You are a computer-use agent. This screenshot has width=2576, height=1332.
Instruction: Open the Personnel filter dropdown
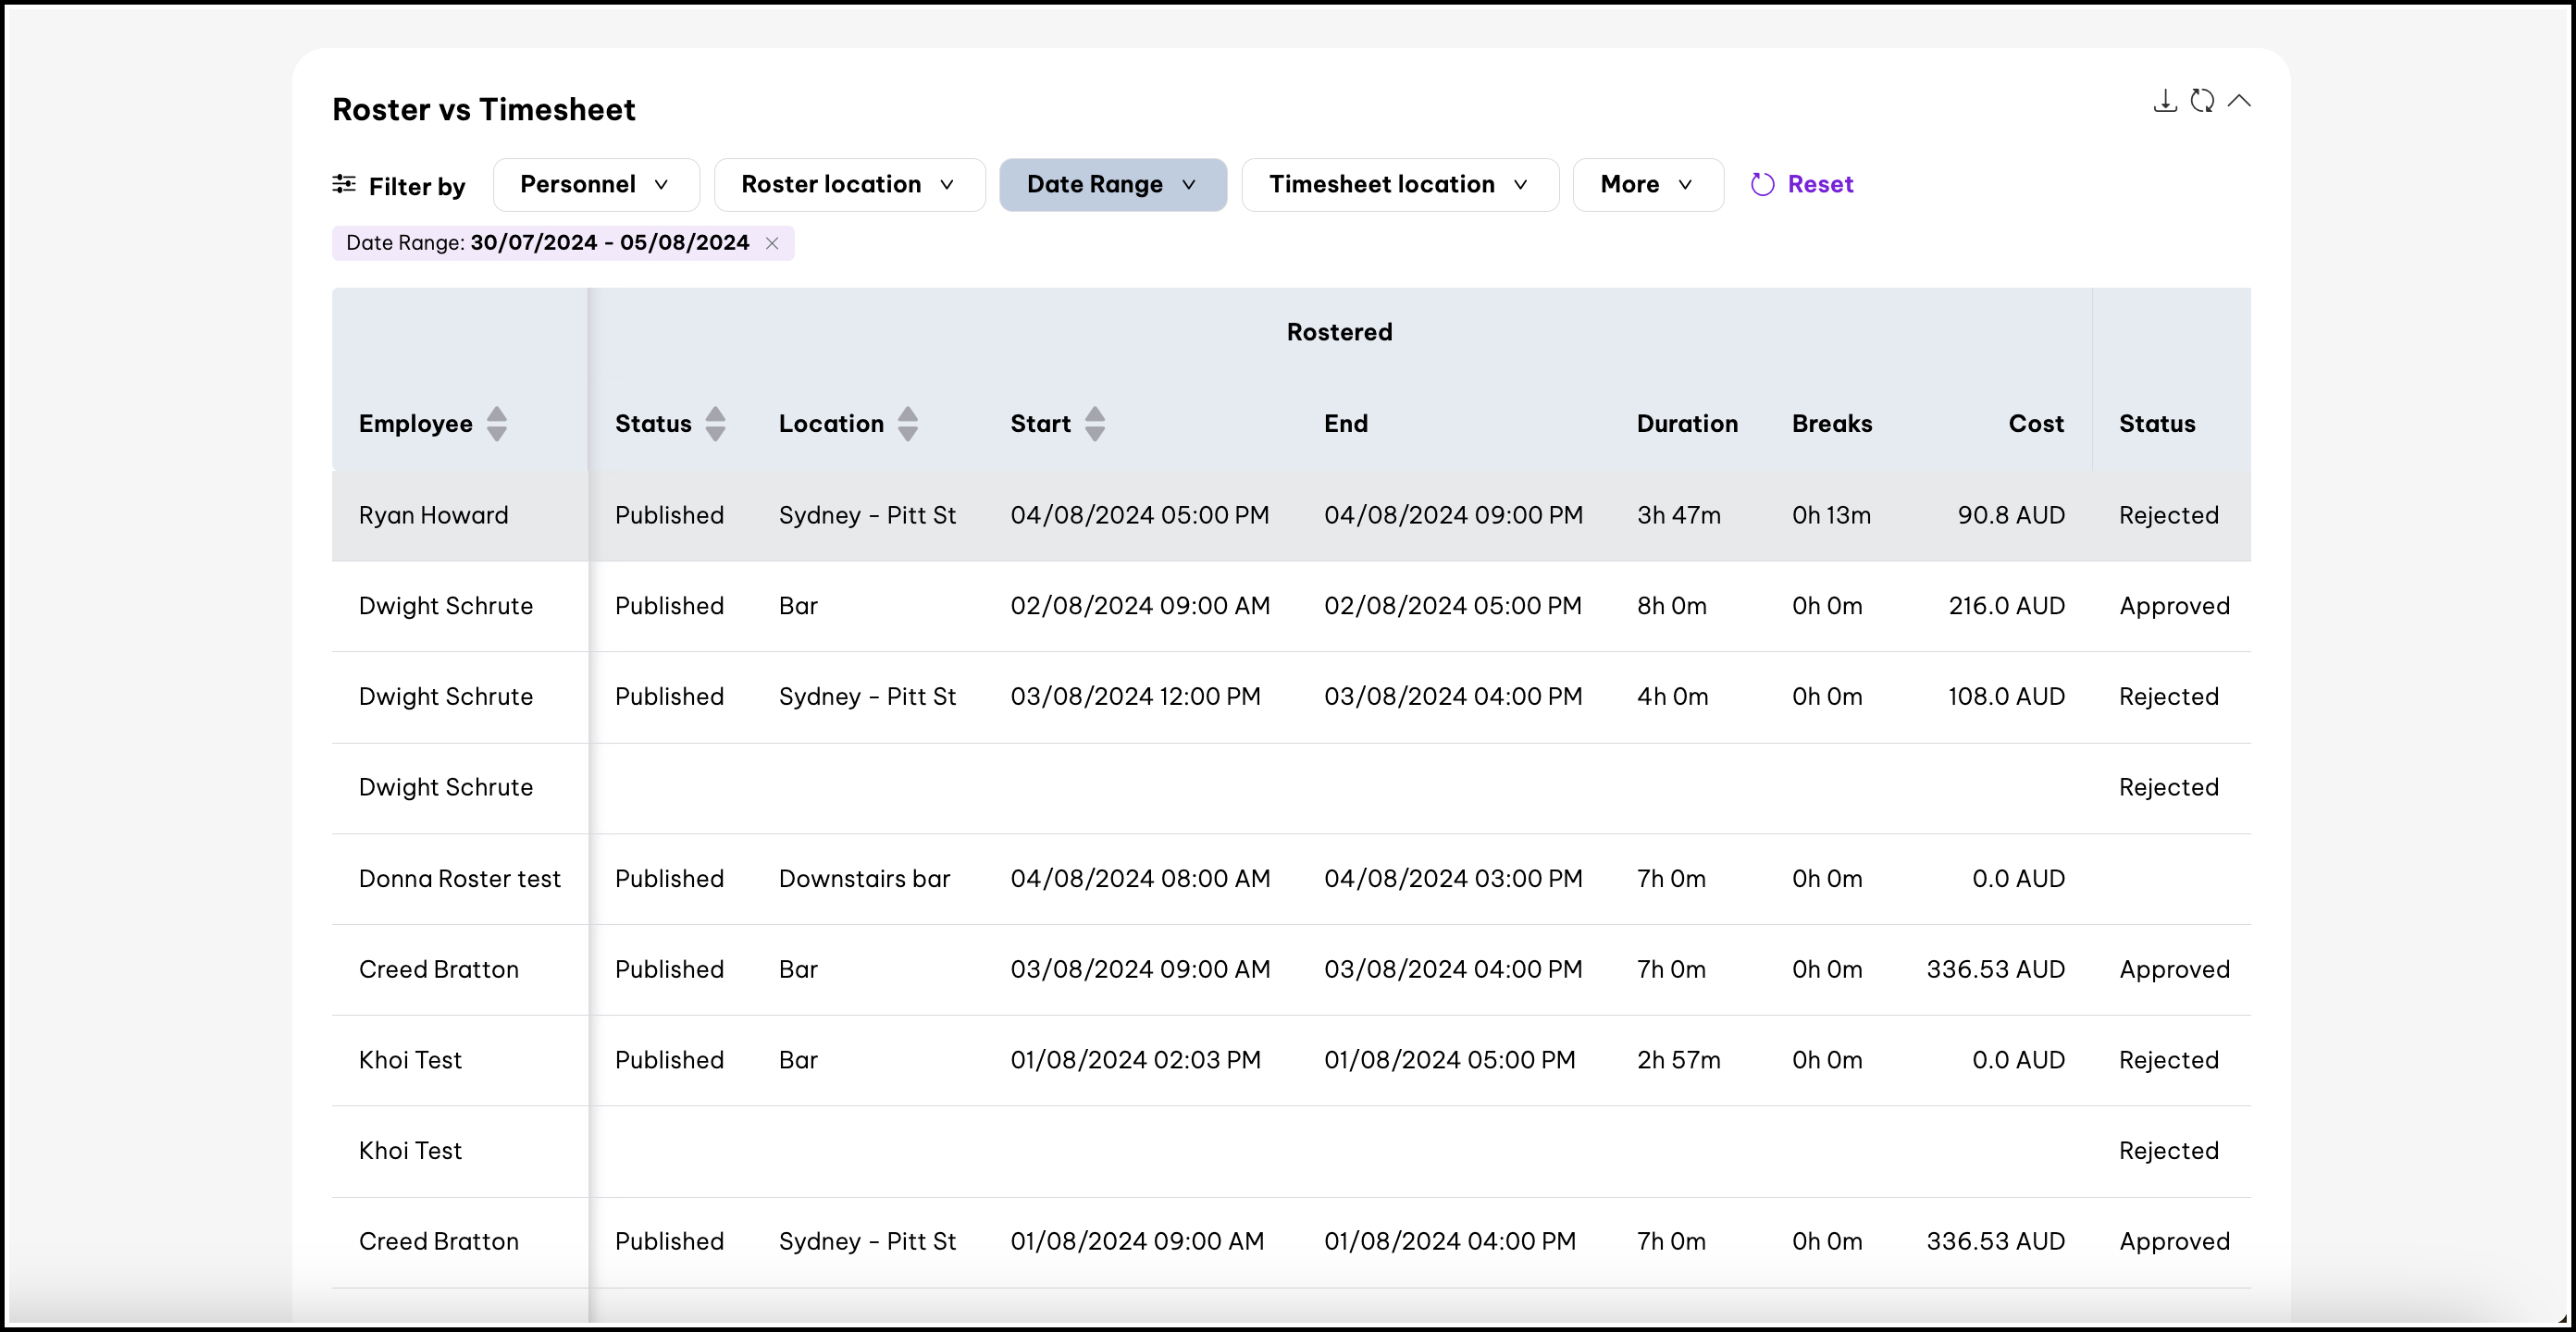point(595,184)
